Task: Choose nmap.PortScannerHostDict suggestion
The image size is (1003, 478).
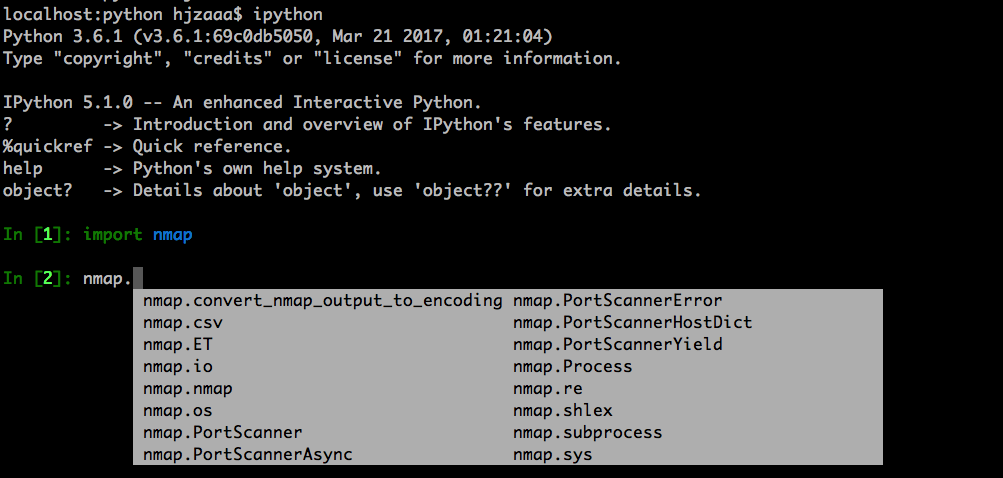Action: pyautogui.click(x=632, y=322)
